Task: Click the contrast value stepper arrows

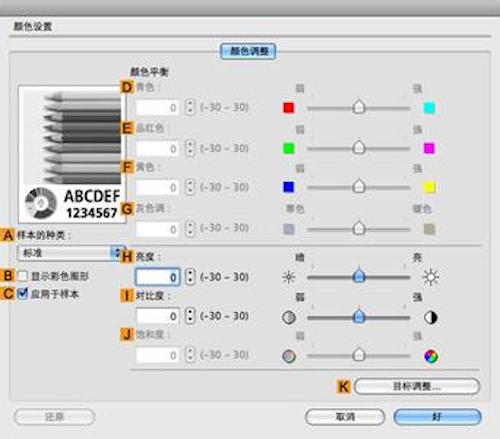Action: [190, 316]
